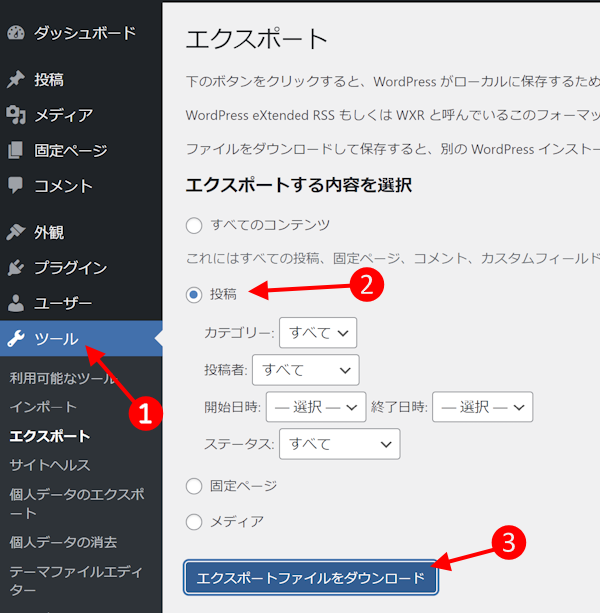Click the wrench icon beside ツール
The width and height of the screenshot is (600, 613).
coord(16,339)
